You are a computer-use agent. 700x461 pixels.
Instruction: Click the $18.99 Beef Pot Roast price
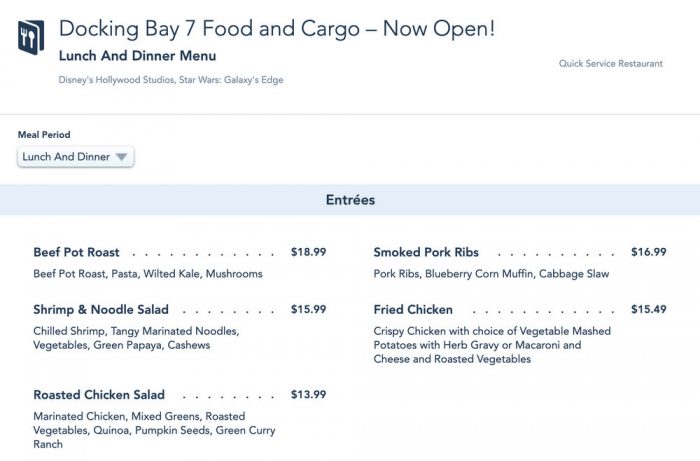[x=308, y=253]
